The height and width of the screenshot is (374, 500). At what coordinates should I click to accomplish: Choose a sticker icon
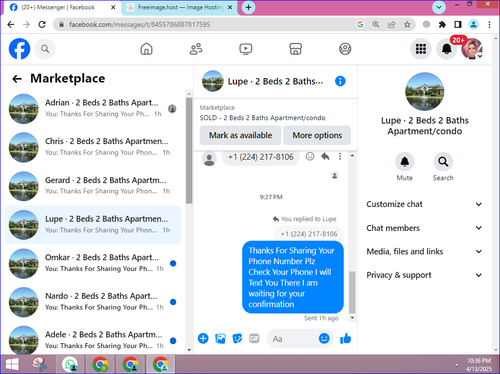coord(237,338)
